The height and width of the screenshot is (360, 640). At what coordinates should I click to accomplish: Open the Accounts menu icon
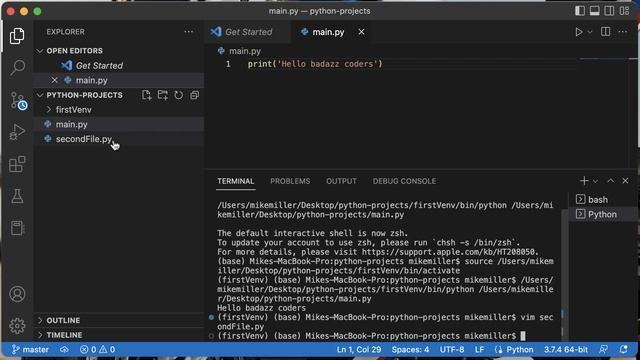click(x=17, y=294)
